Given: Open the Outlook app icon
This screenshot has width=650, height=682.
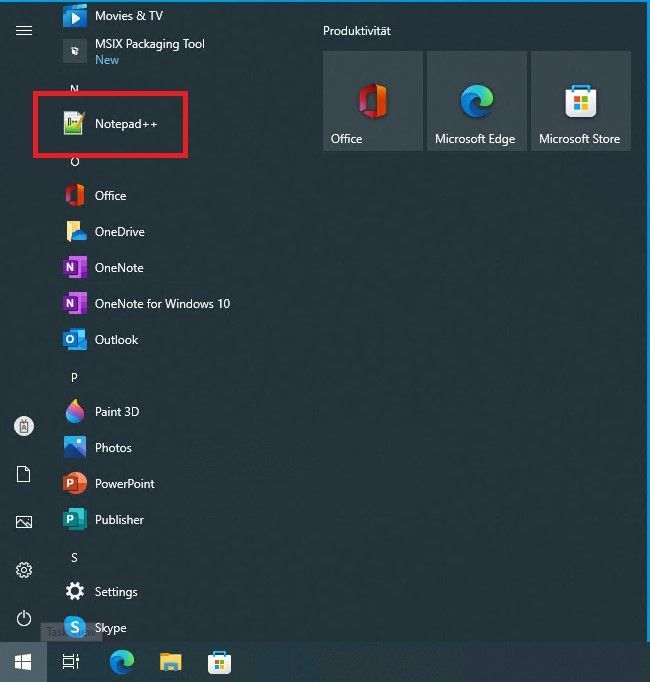Looking at the screenshot, I should click(x=75, y=339).
